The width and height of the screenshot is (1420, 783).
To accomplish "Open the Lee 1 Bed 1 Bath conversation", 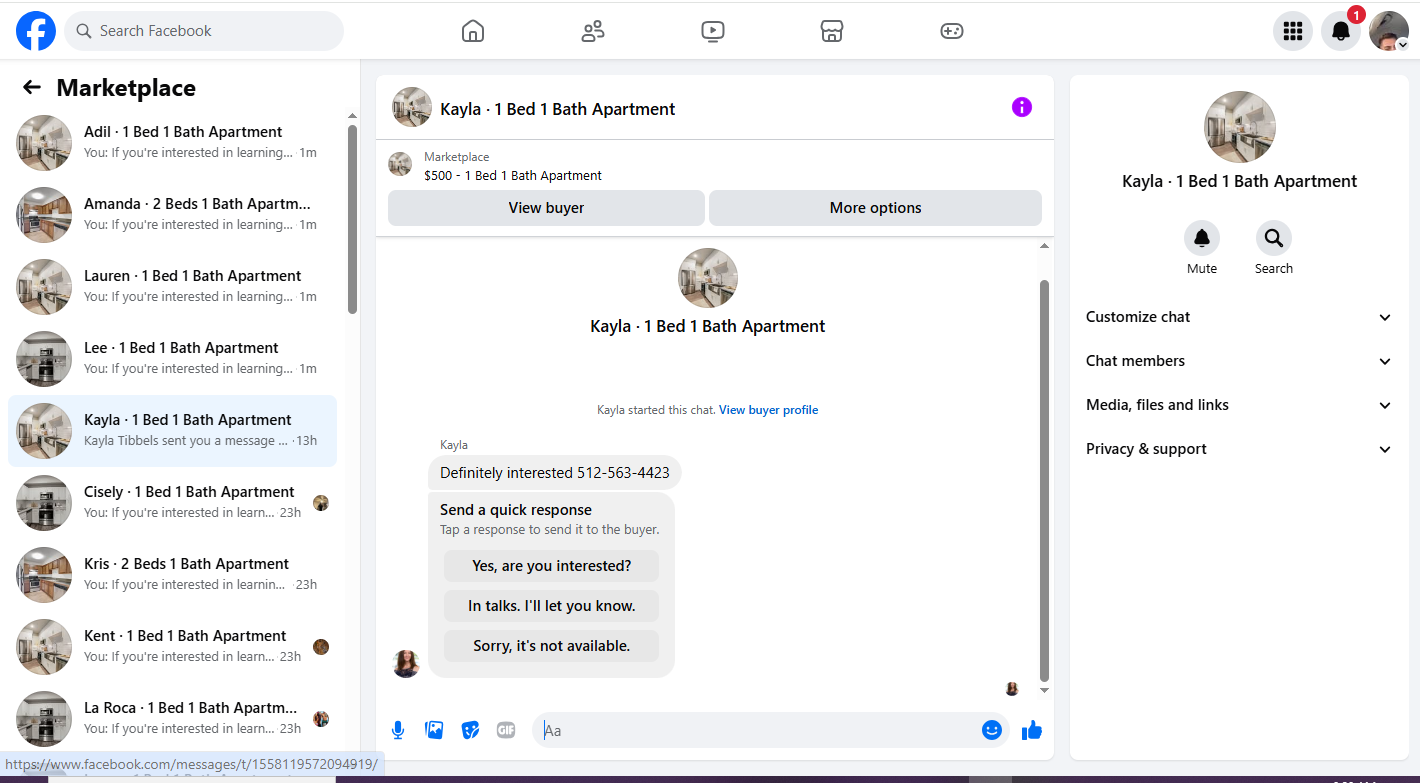I will pyautogui.click(x=173, y=359).
